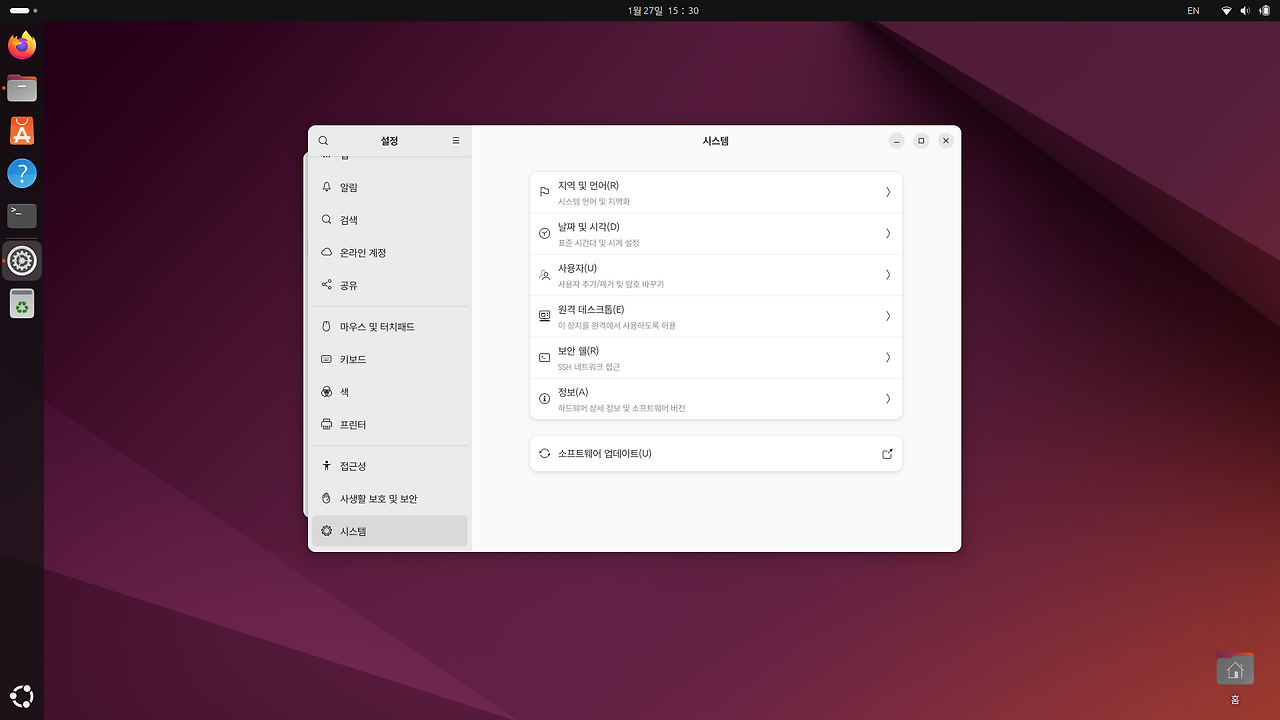Expand chevron on 지역 및 언어 row
Image resolution: width=1280 pixels, height=720 pixels.
(x=888, y=192)
